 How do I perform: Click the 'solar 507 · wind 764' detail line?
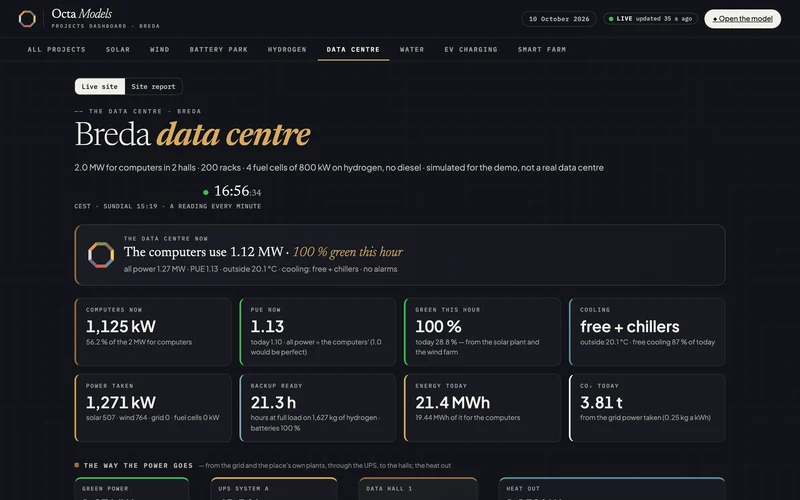click(153, 417)
